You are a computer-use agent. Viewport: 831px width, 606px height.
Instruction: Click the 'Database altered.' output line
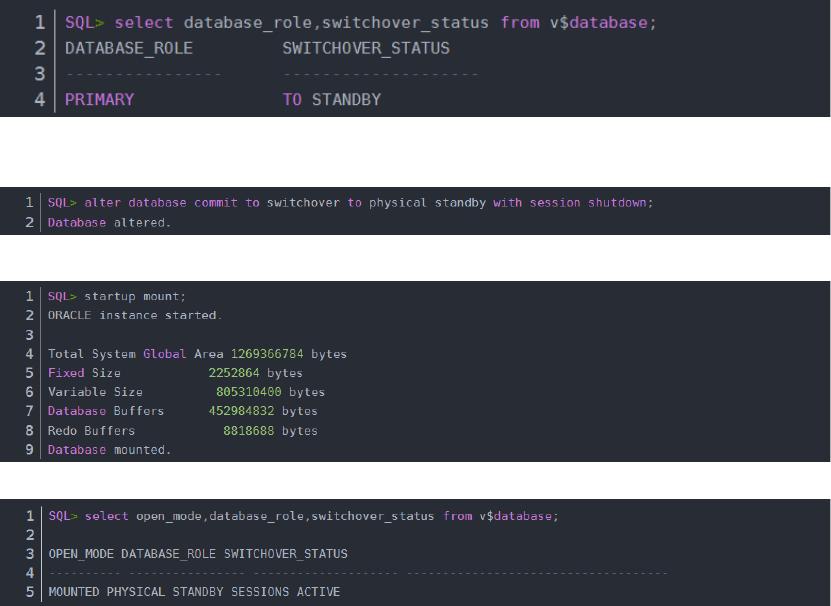[x=109, y=222]
